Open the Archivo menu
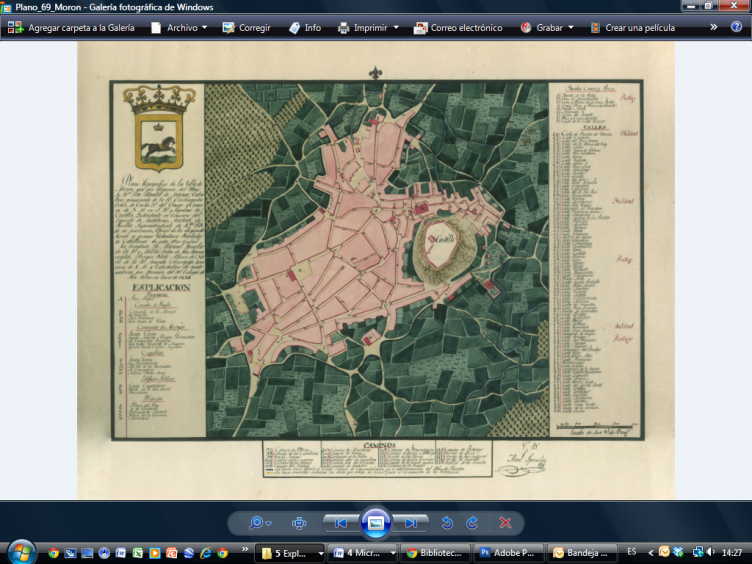This screenshot has width=752, height=564. click(x=178, y=28)
